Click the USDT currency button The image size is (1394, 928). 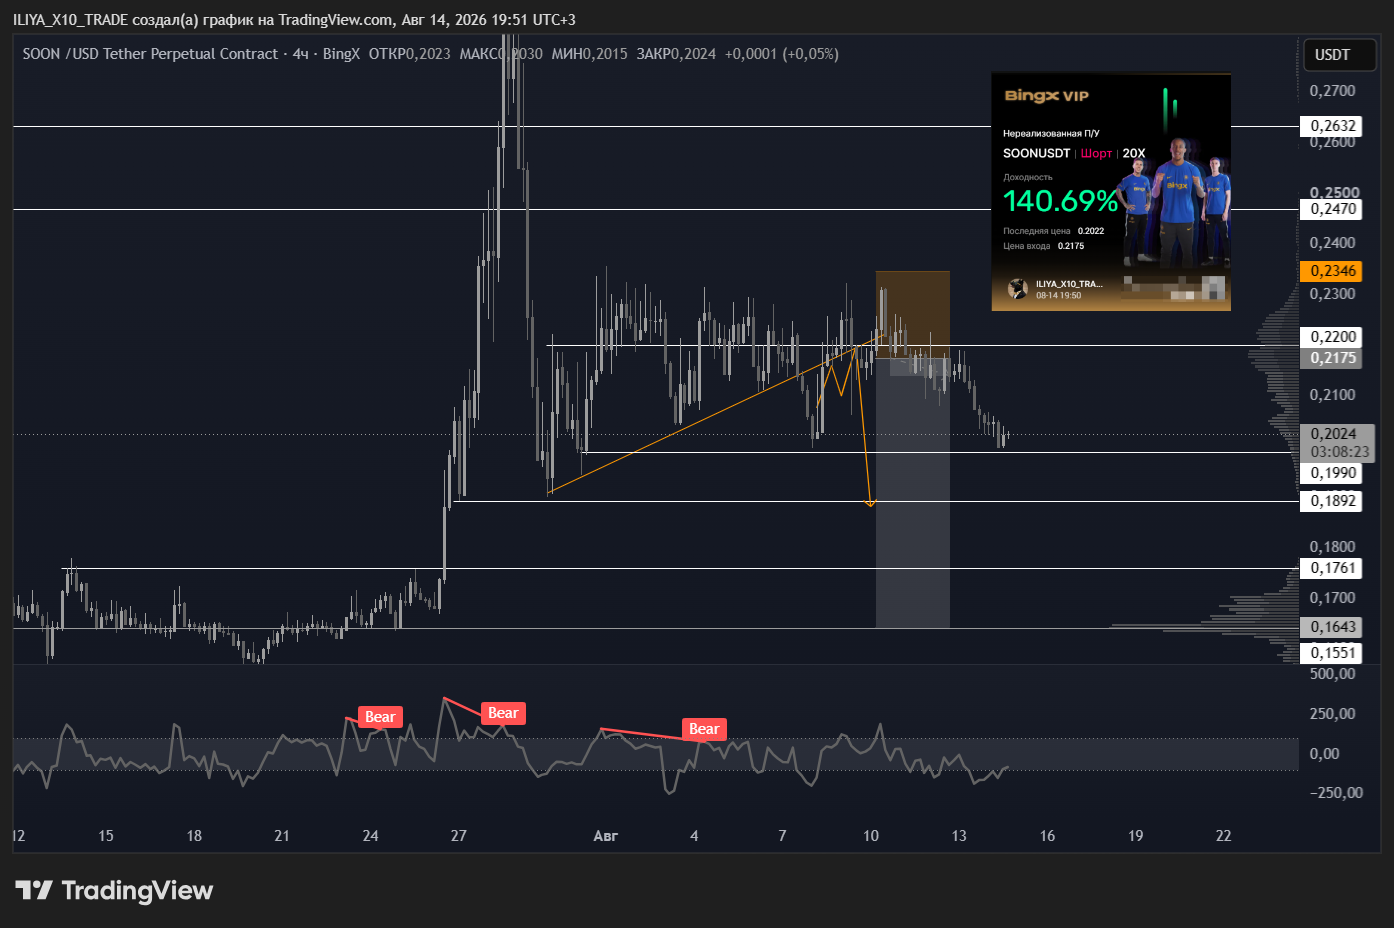tap(1340, 55)
